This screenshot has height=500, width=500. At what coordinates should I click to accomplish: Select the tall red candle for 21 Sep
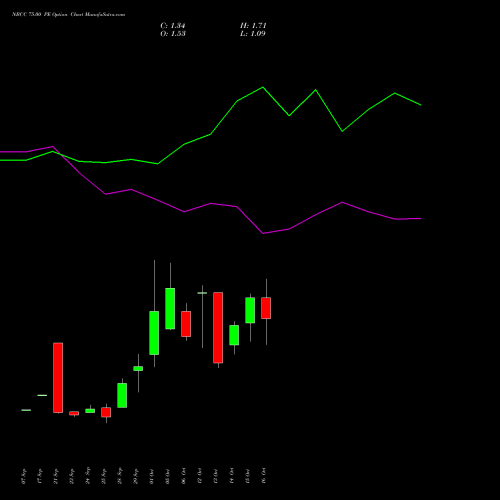click(58, 378)
